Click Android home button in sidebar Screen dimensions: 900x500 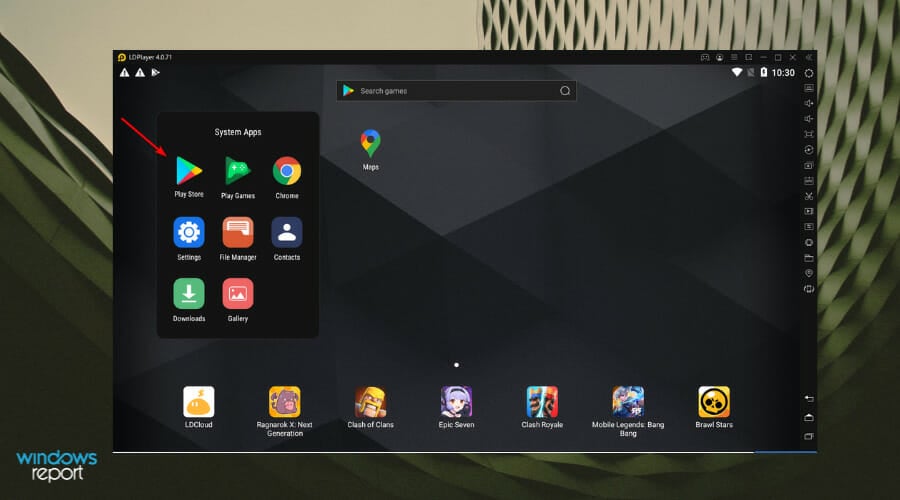[809, 417]
